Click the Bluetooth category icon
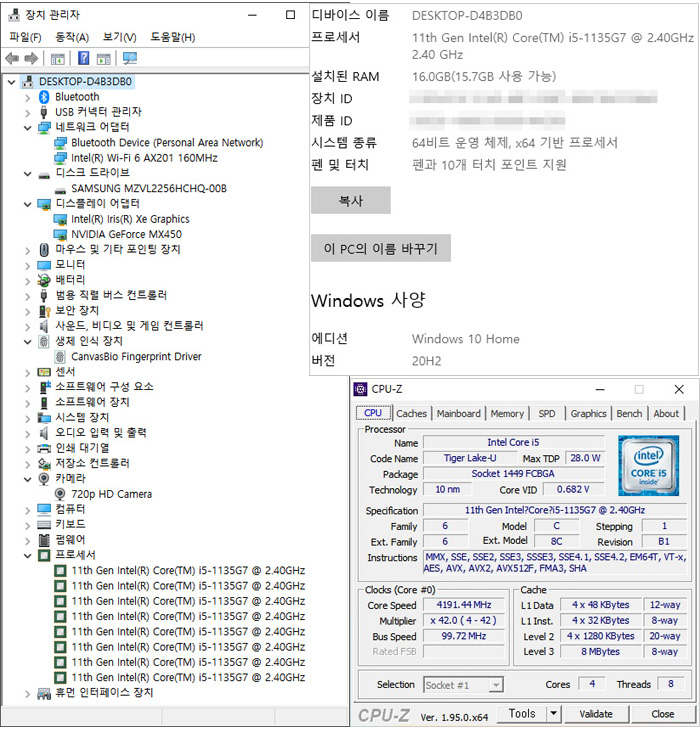This screenshot has height=732, width=700. [x=44, y=97]
